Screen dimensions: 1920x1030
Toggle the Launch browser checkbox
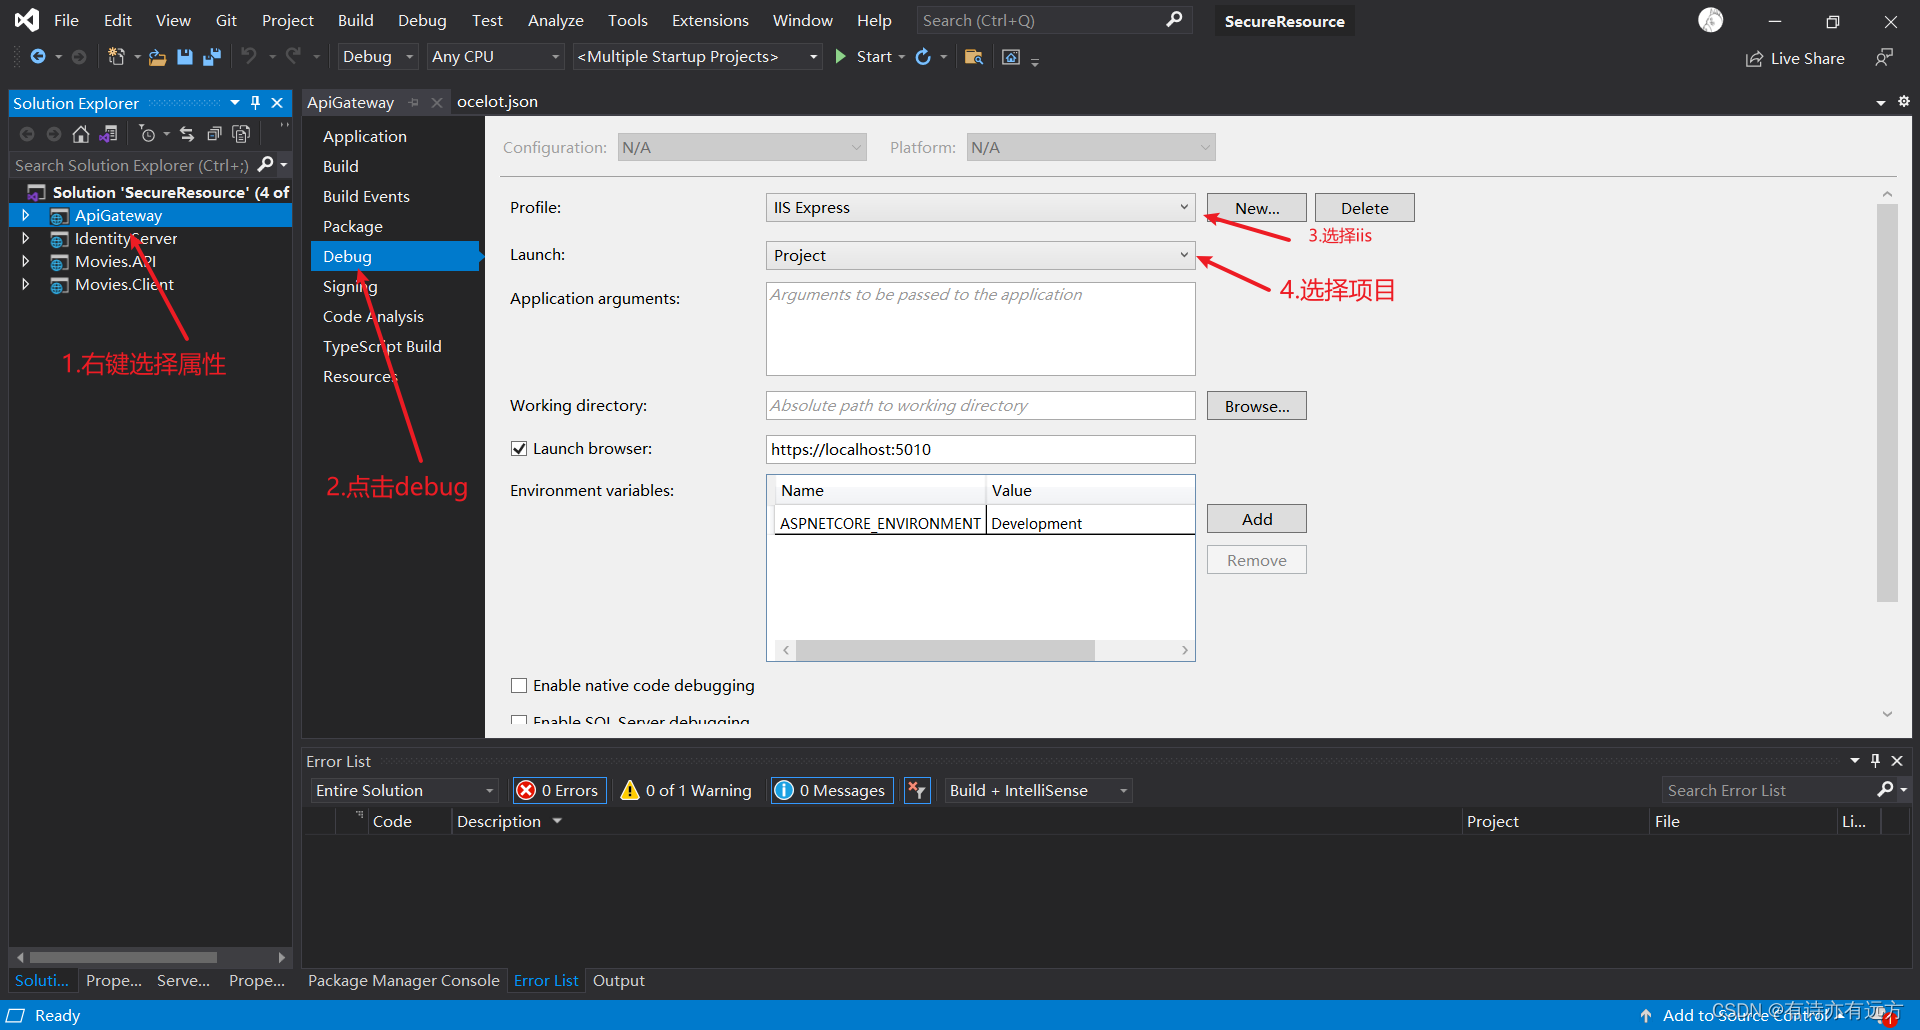519,449
